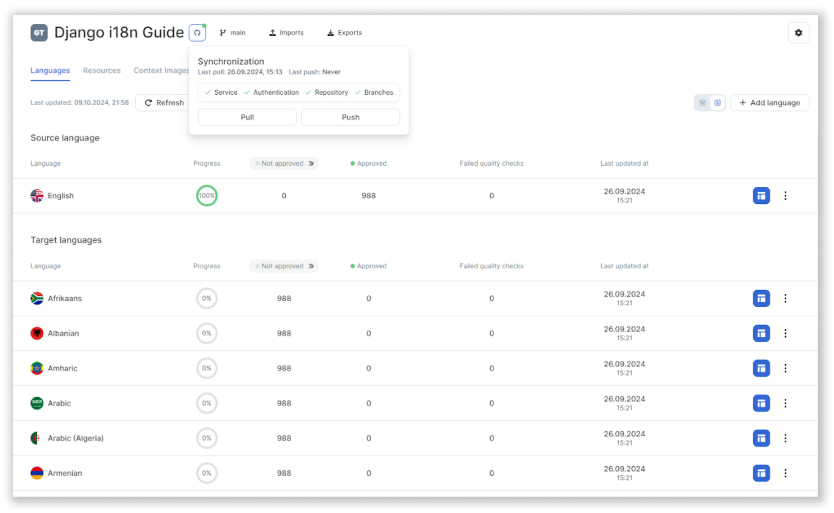The width and height of the screenshot is (834, 513).
Task: Switch to the Languages tab
Action: click(50, 70)
